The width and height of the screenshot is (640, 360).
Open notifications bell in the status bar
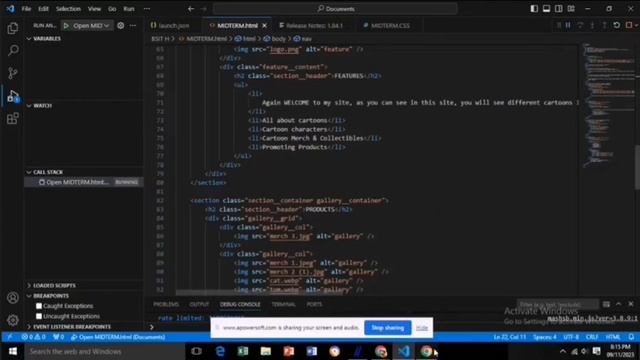coord(631,337)
